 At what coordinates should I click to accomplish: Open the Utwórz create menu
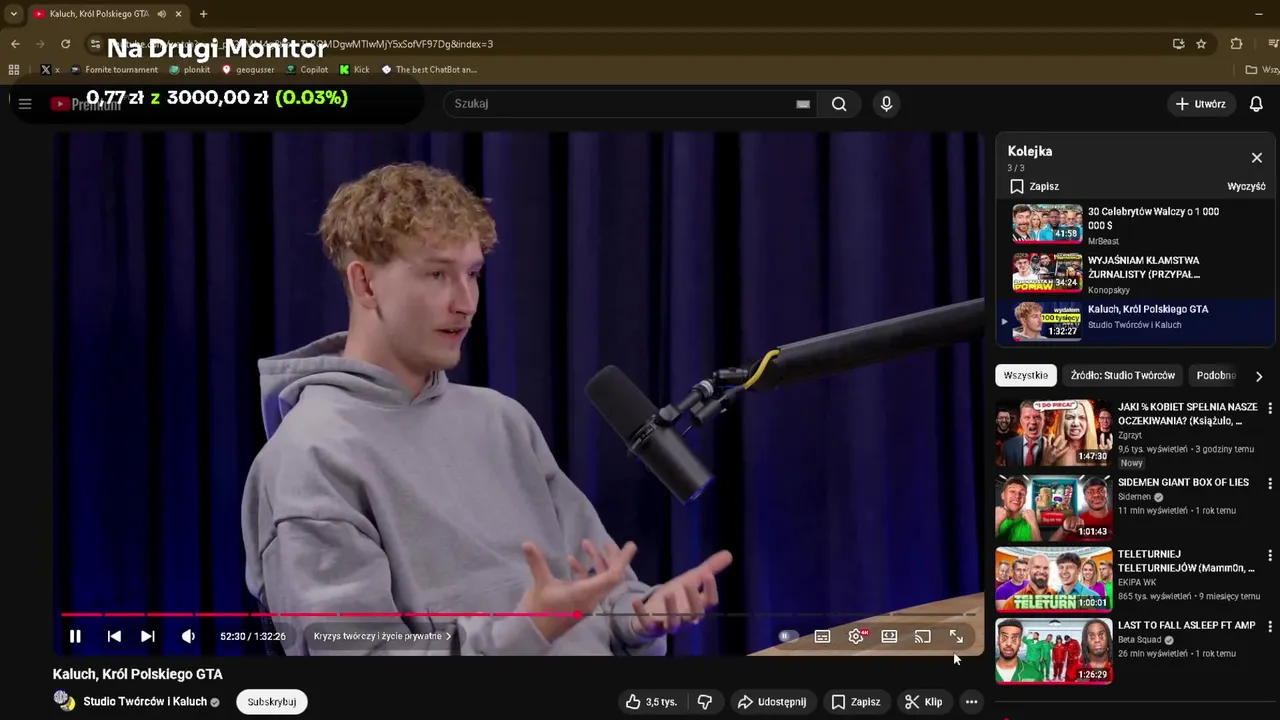[1201, 104]
